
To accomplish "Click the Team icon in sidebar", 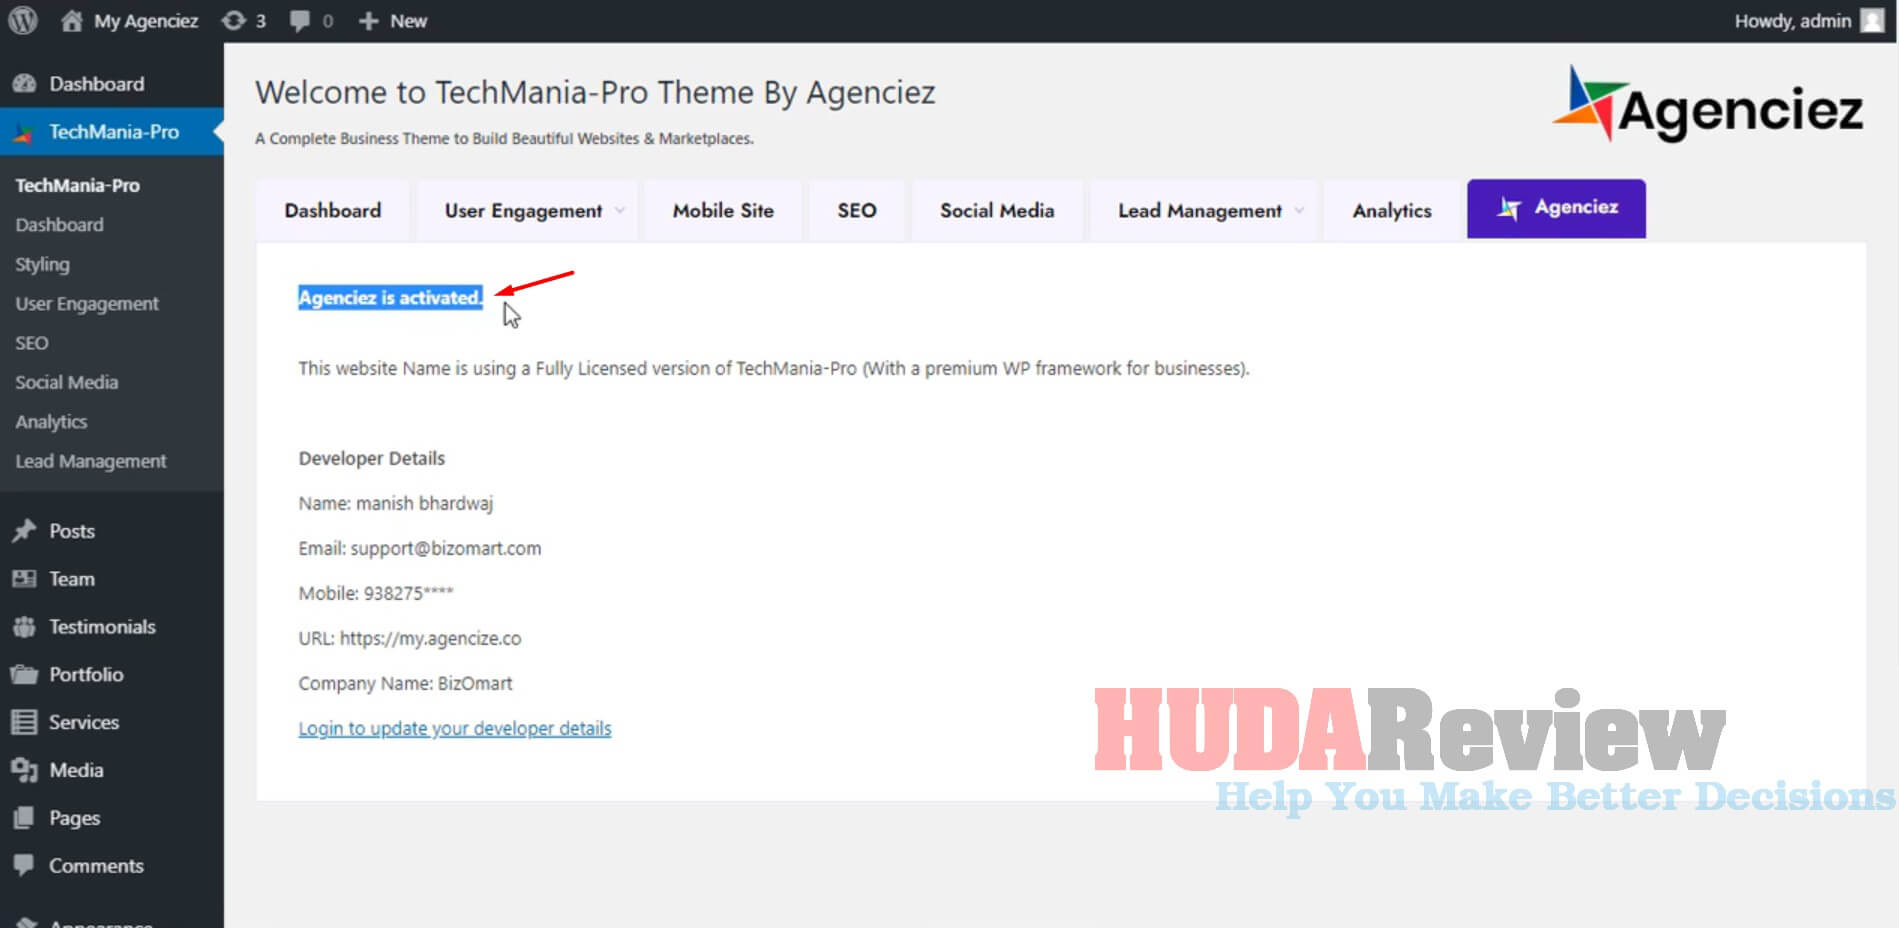I will (24, 579).
